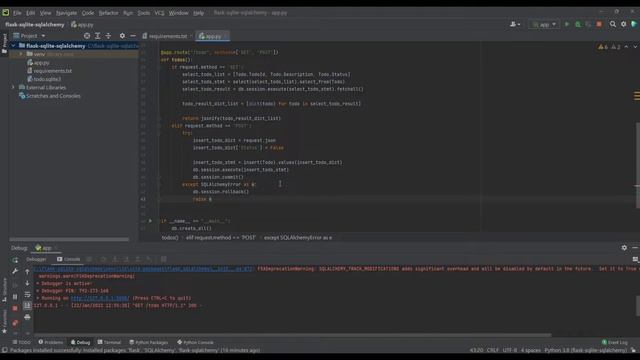View breakpoints in Debug panel
Image resolution: width=640 pixels, height=360 pixels.
(15, 323)
